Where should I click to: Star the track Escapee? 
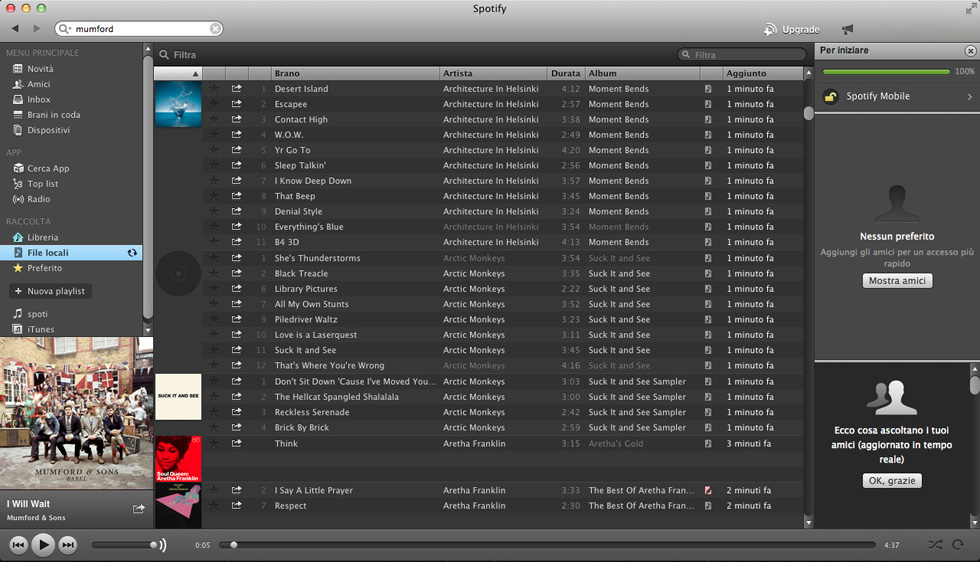click(213, 104)
